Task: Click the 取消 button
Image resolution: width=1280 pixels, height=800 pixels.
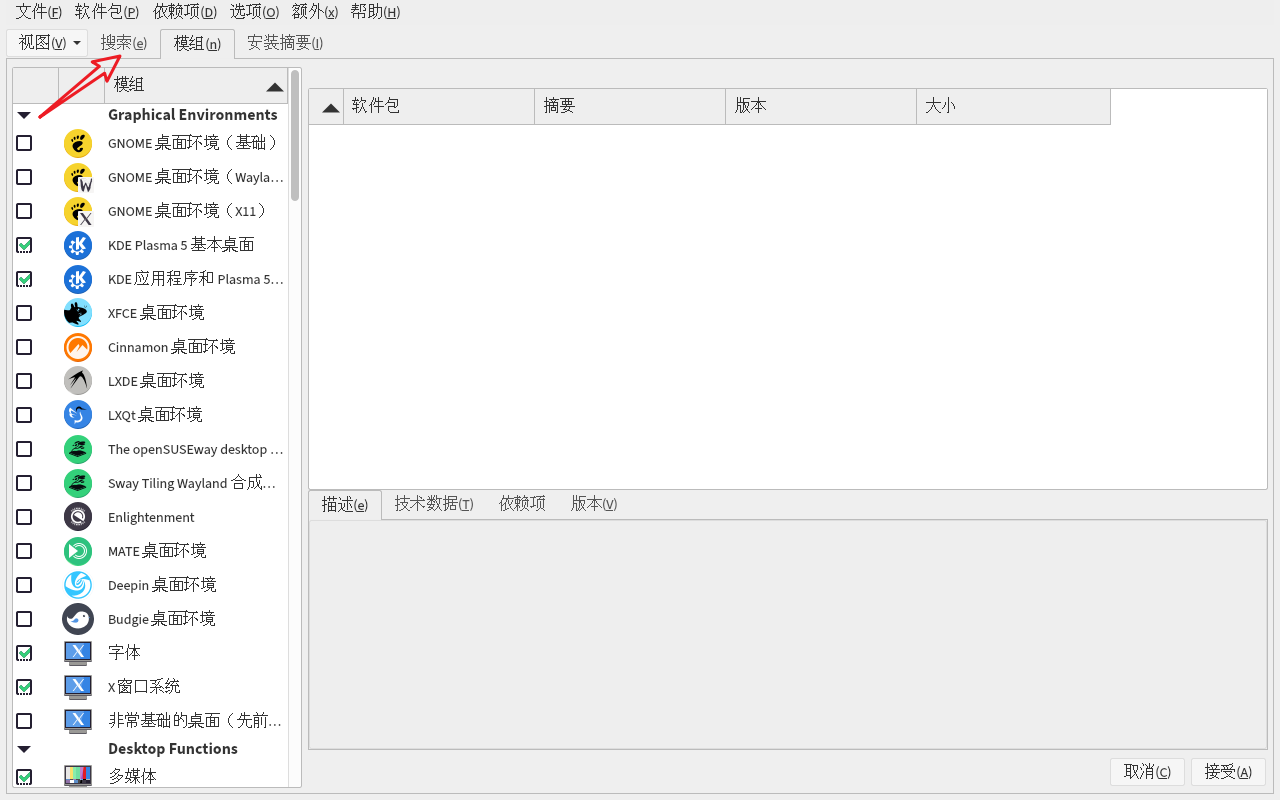Action: point(1148,772)
